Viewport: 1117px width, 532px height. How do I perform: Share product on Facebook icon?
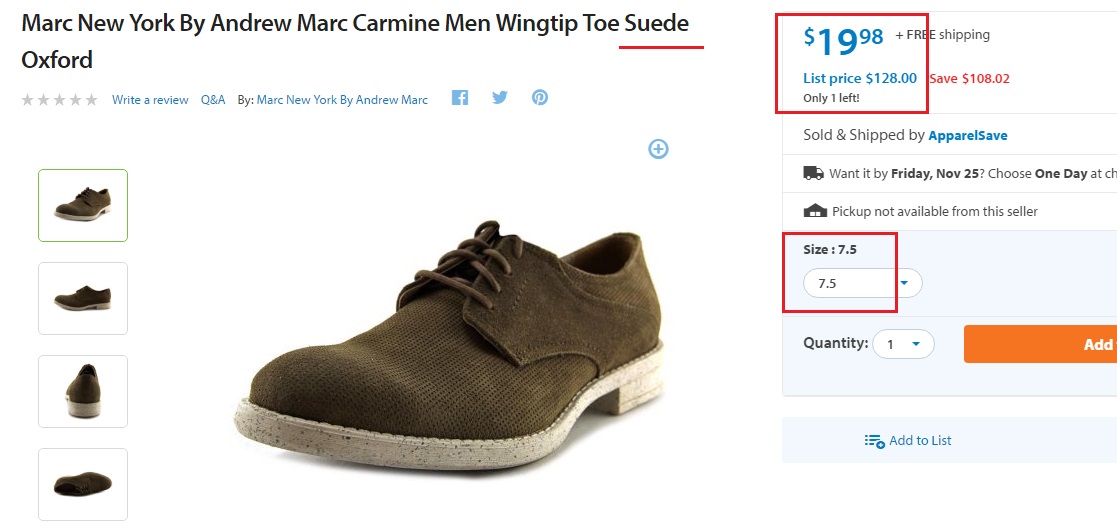pos(460,98)
